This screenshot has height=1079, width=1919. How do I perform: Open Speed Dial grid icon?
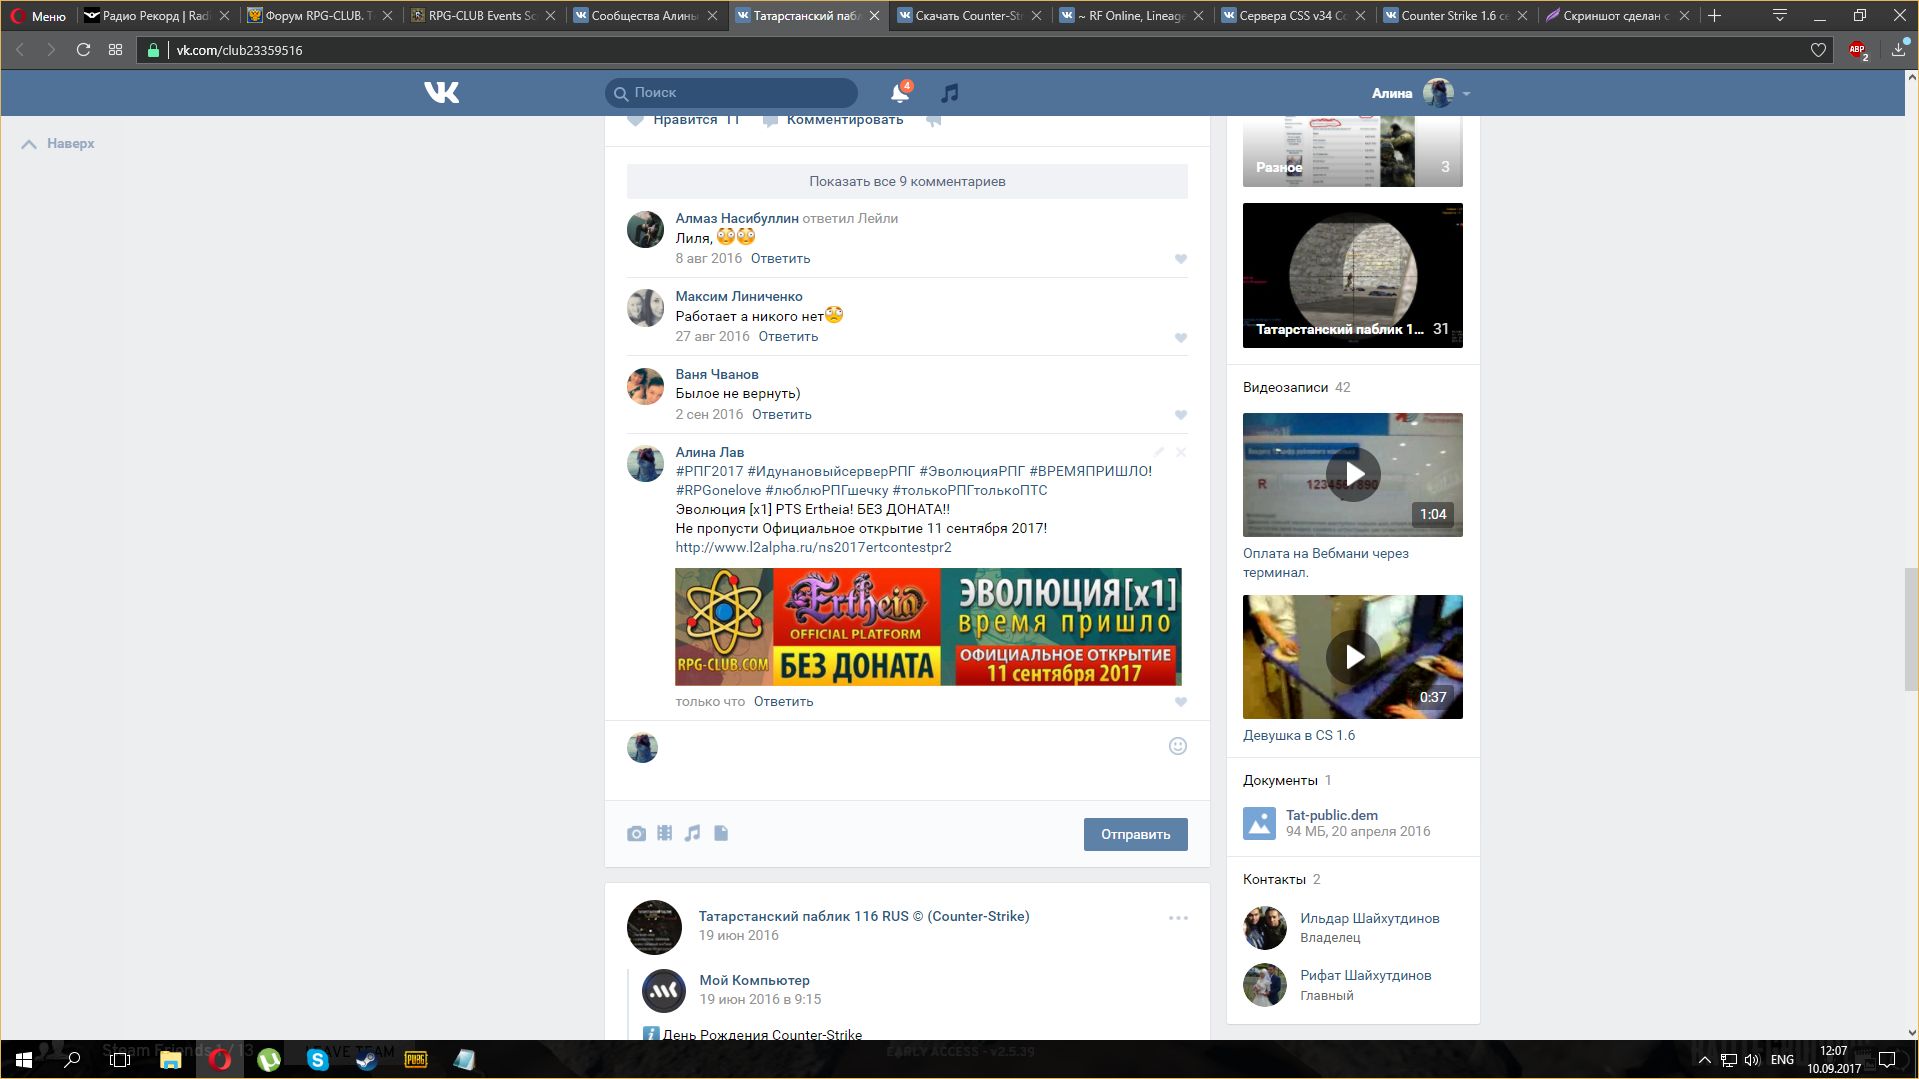[115, 50]
